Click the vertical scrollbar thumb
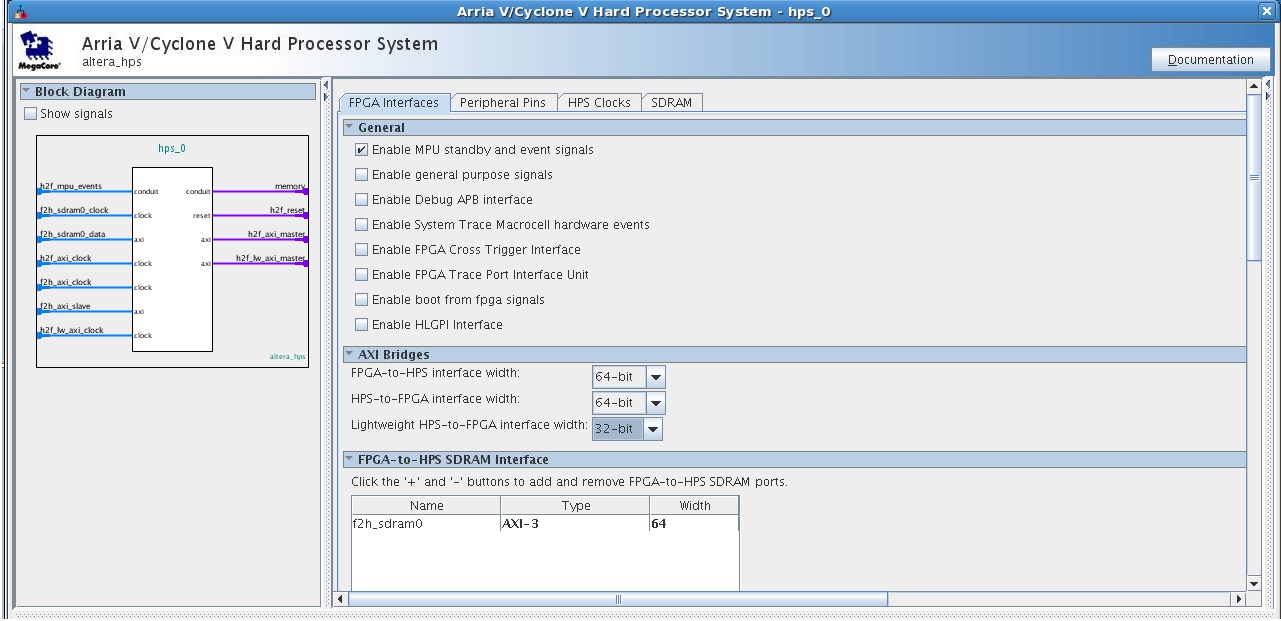The height and width of the screenshot is (621, 1281). coord(1254,178)
